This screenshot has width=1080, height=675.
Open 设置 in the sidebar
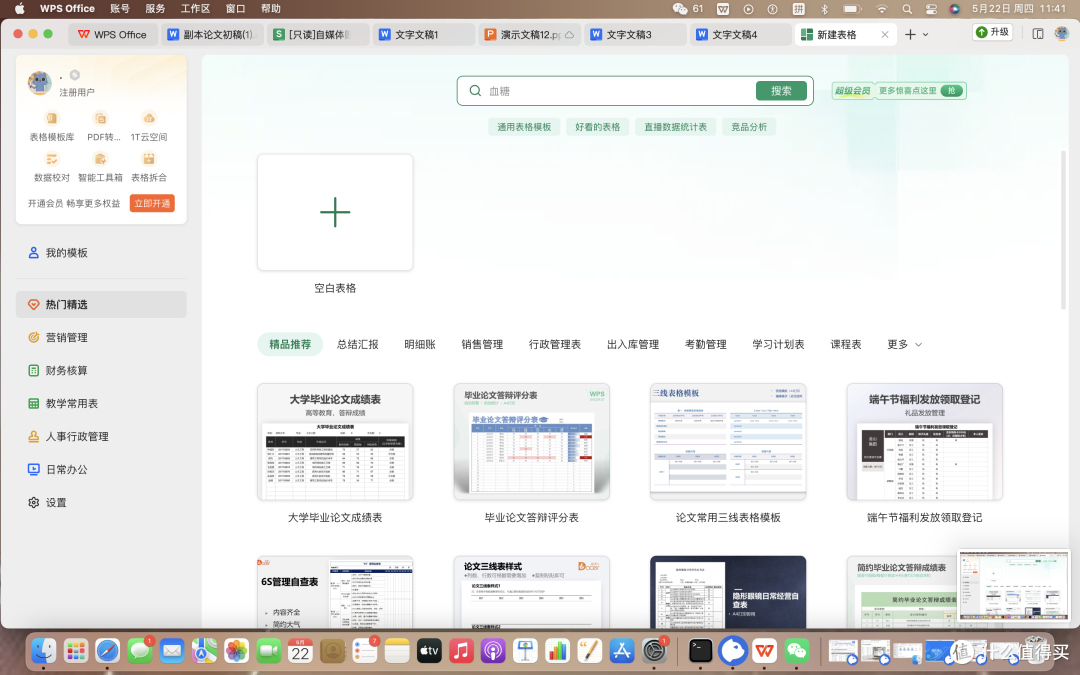pyautogui.click(x=101, y=503)
